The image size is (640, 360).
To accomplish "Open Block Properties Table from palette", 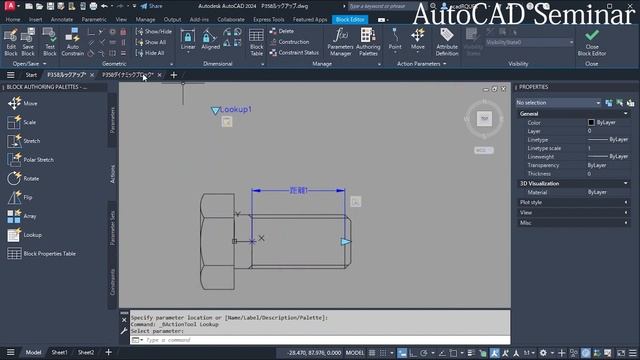I will [x=42, y=253].
